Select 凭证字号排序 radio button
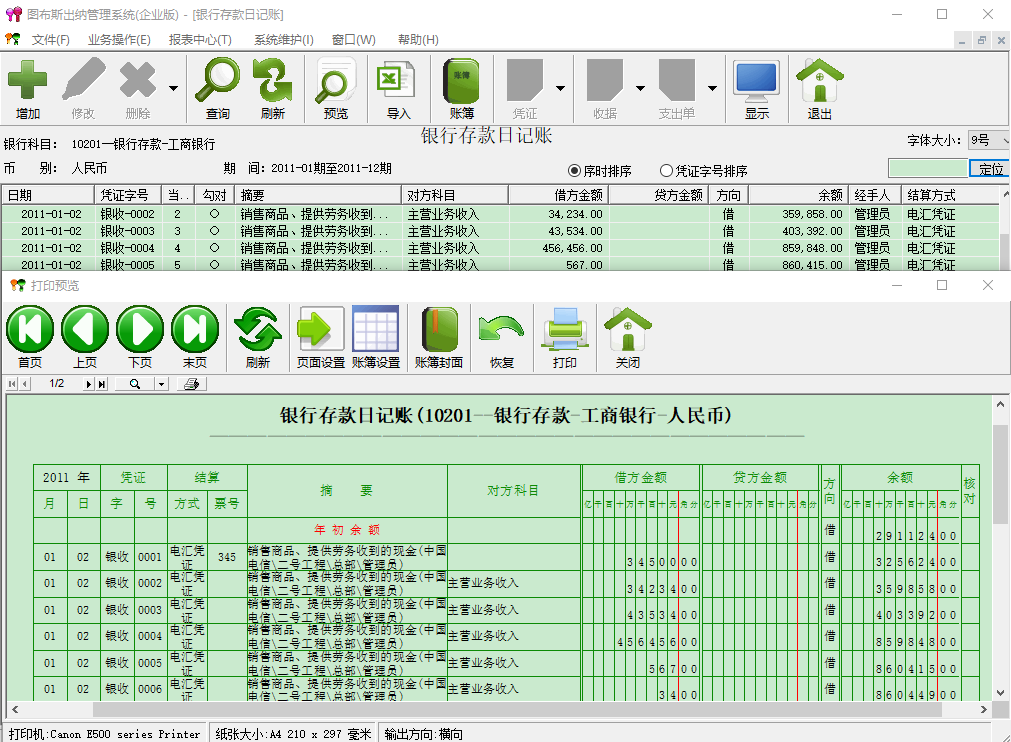Viewport: 1011px width, 742px height. [667, 171]
